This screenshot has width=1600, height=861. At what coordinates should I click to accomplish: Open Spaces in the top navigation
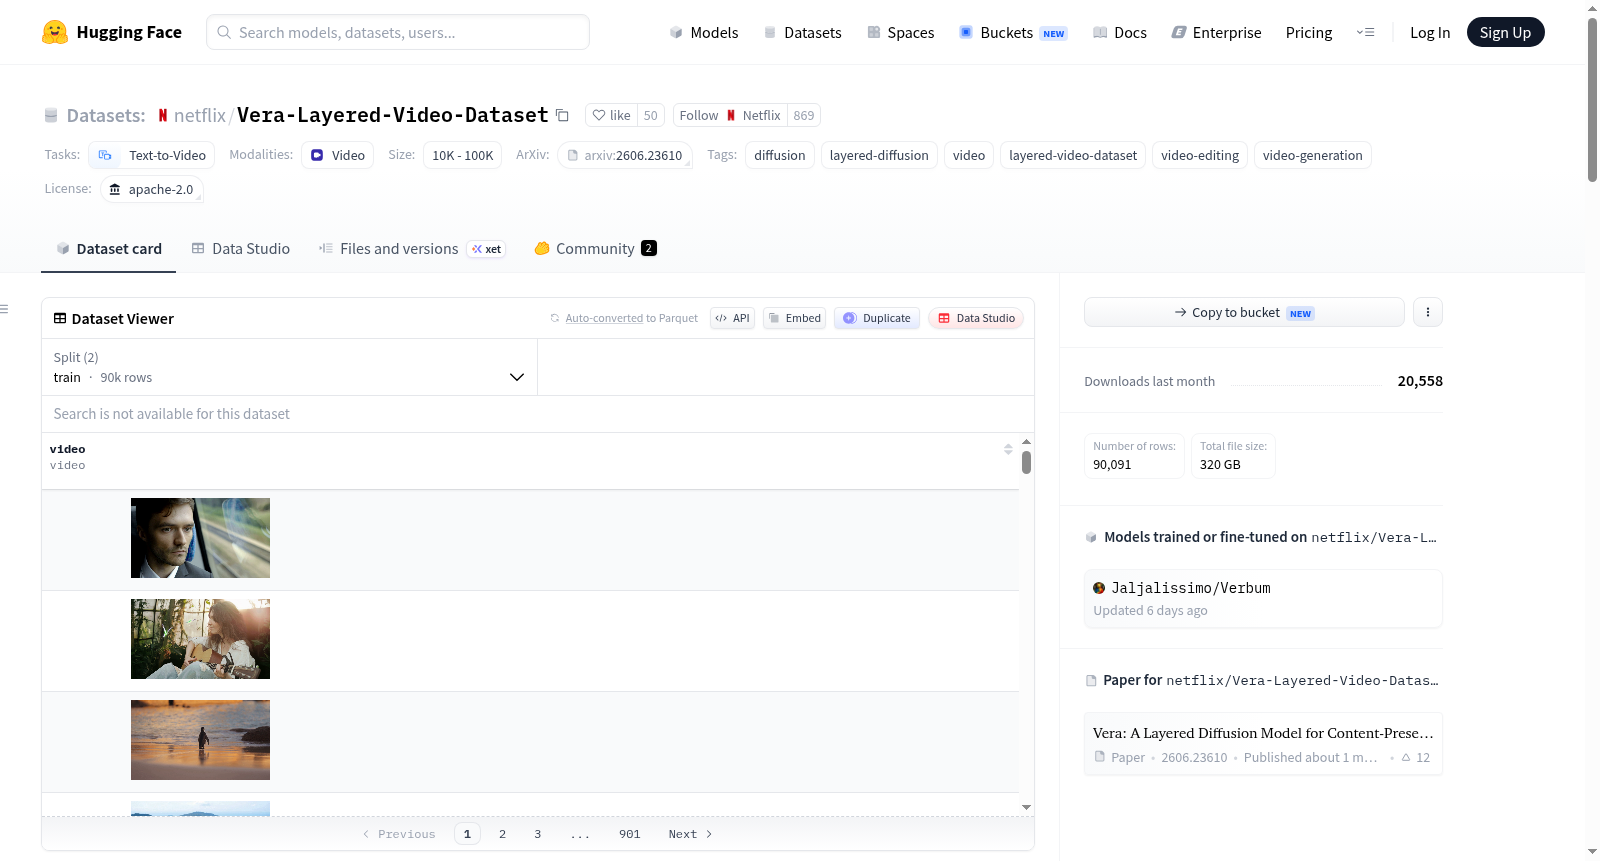click(900, 32)
